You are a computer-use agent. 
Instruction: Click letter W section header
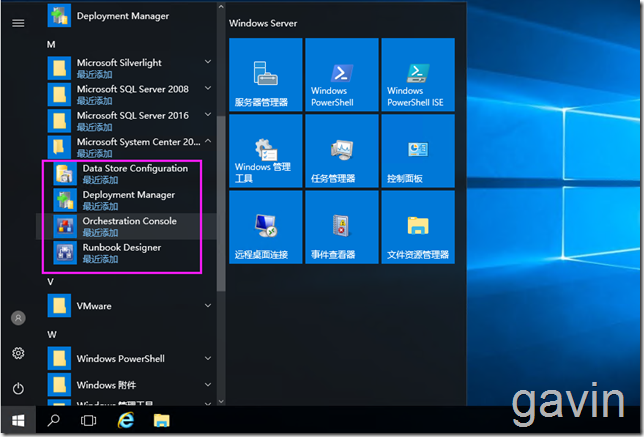pyautogui.click(x=52, y=334)
